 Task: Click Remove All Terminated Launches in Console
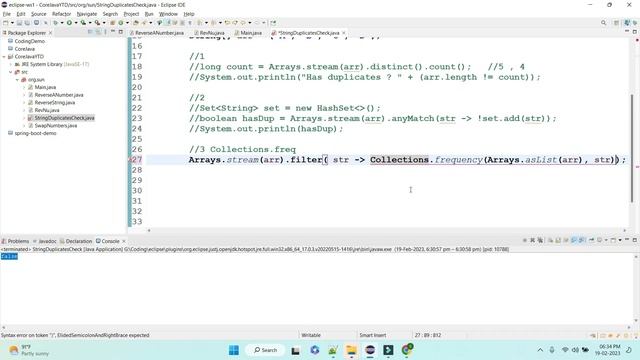pyautogui.click(x=540, y=240)
